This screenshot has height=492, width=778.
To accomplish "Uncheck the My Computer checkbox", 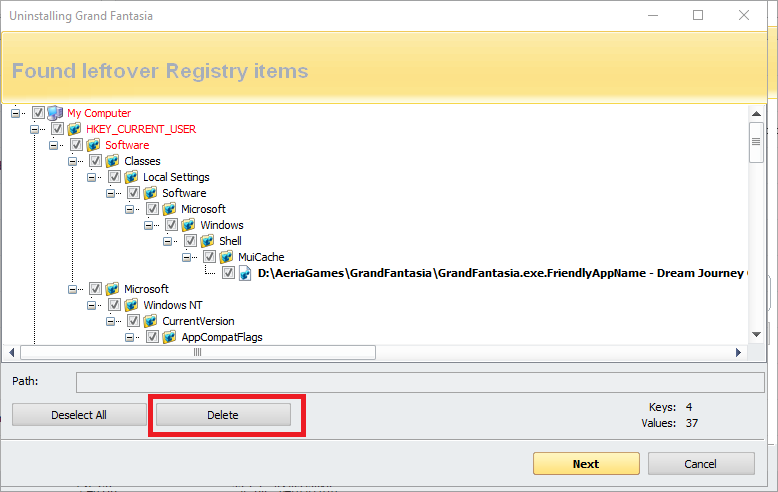I will coord(38,113).
